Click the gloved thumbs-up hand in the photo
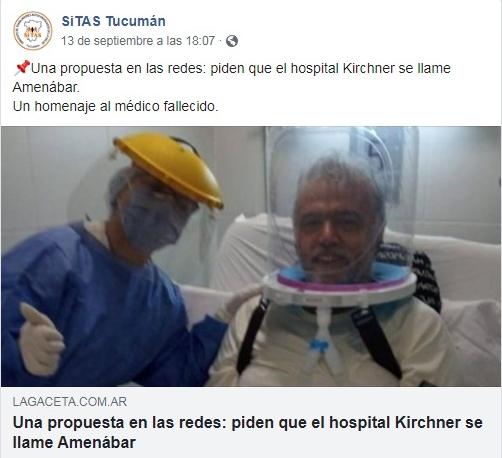The image size is (502, 458). (x=41, y=340)
